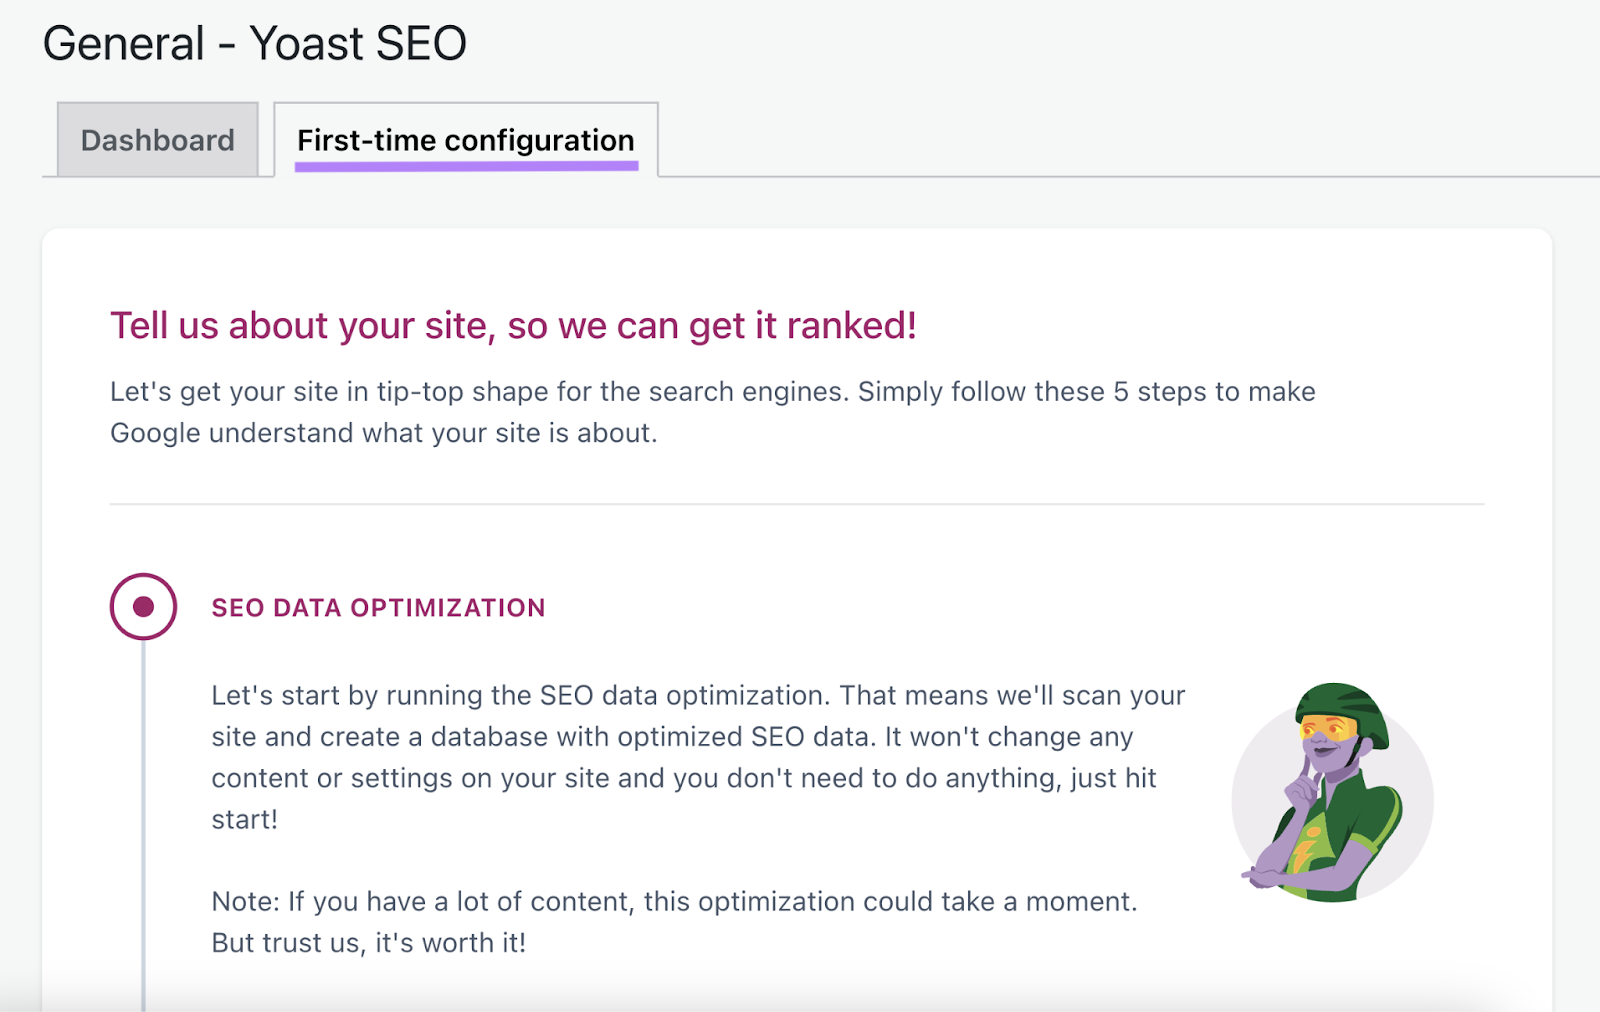Open the First-time configuration tab
The image size is (1600, 1012).
point(464,140)
